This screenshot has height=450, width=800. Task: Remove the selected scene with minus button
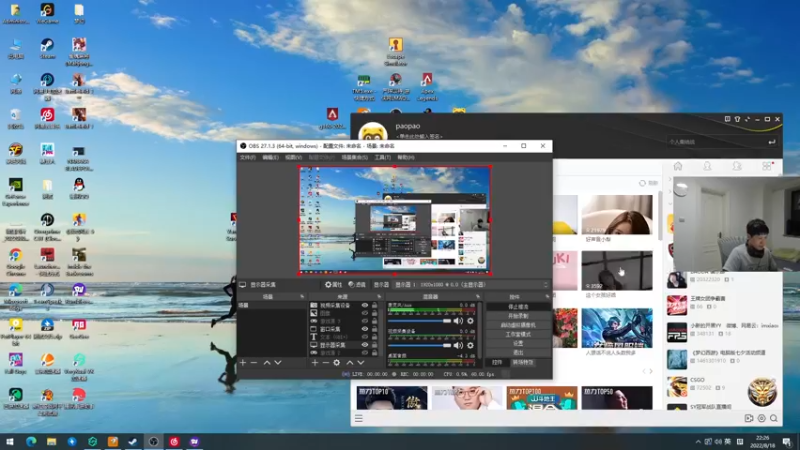tap(254, 363)
